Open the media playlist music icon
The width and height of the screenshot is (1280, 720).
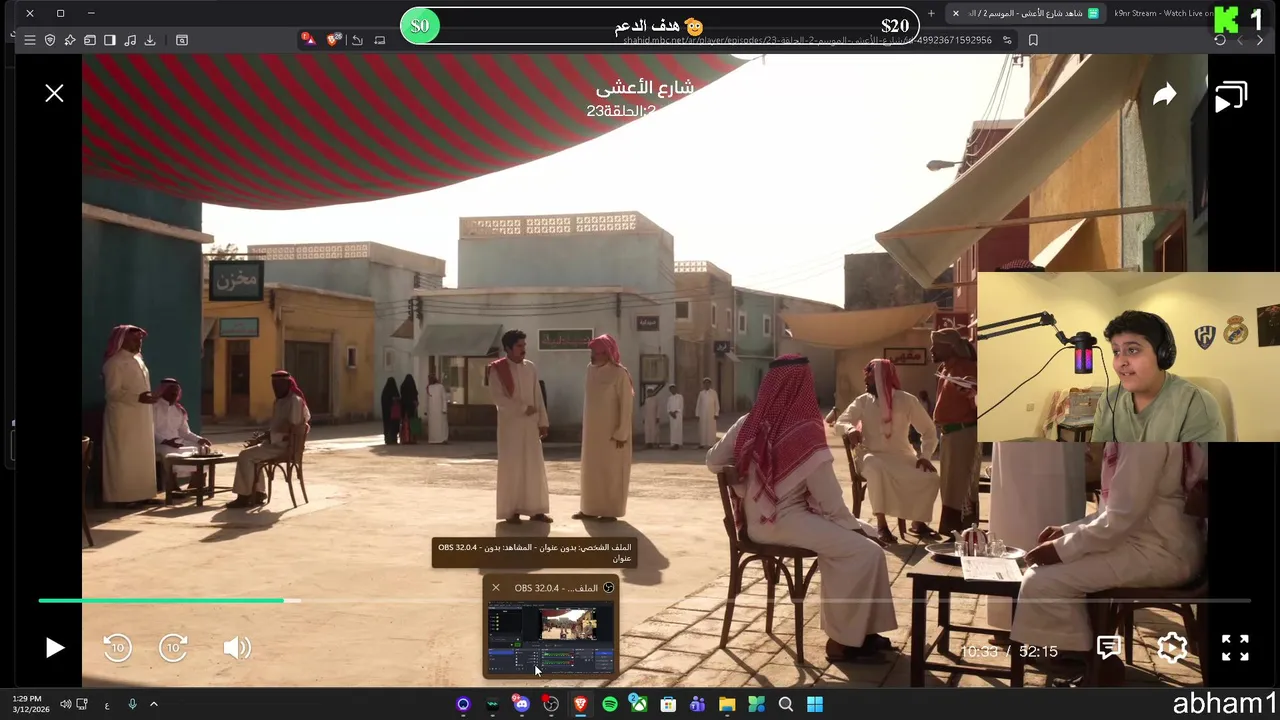130,40
